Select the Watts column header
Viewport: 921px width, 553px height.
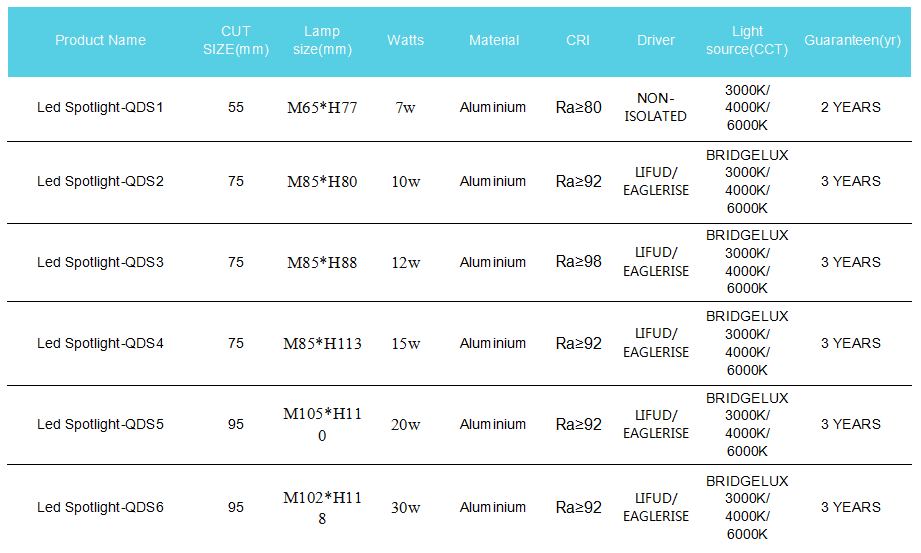[x=405, y=41]
